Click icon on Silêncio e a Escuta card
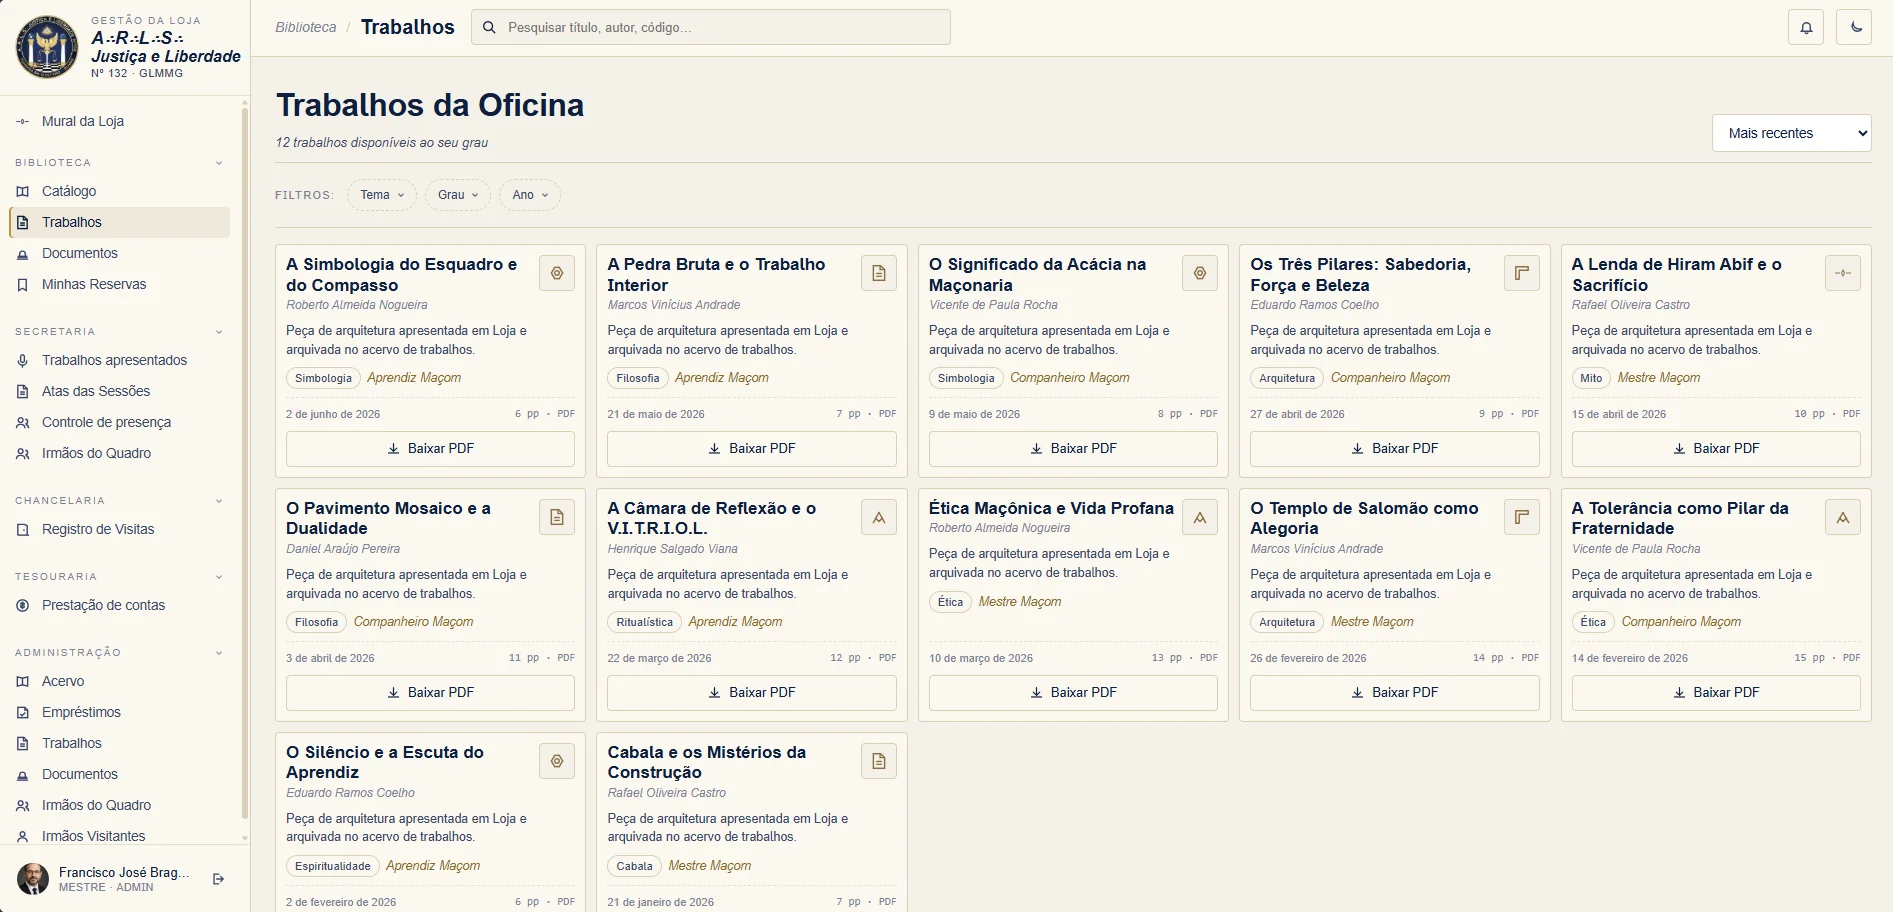The image size is (1893, 912). 557,761
